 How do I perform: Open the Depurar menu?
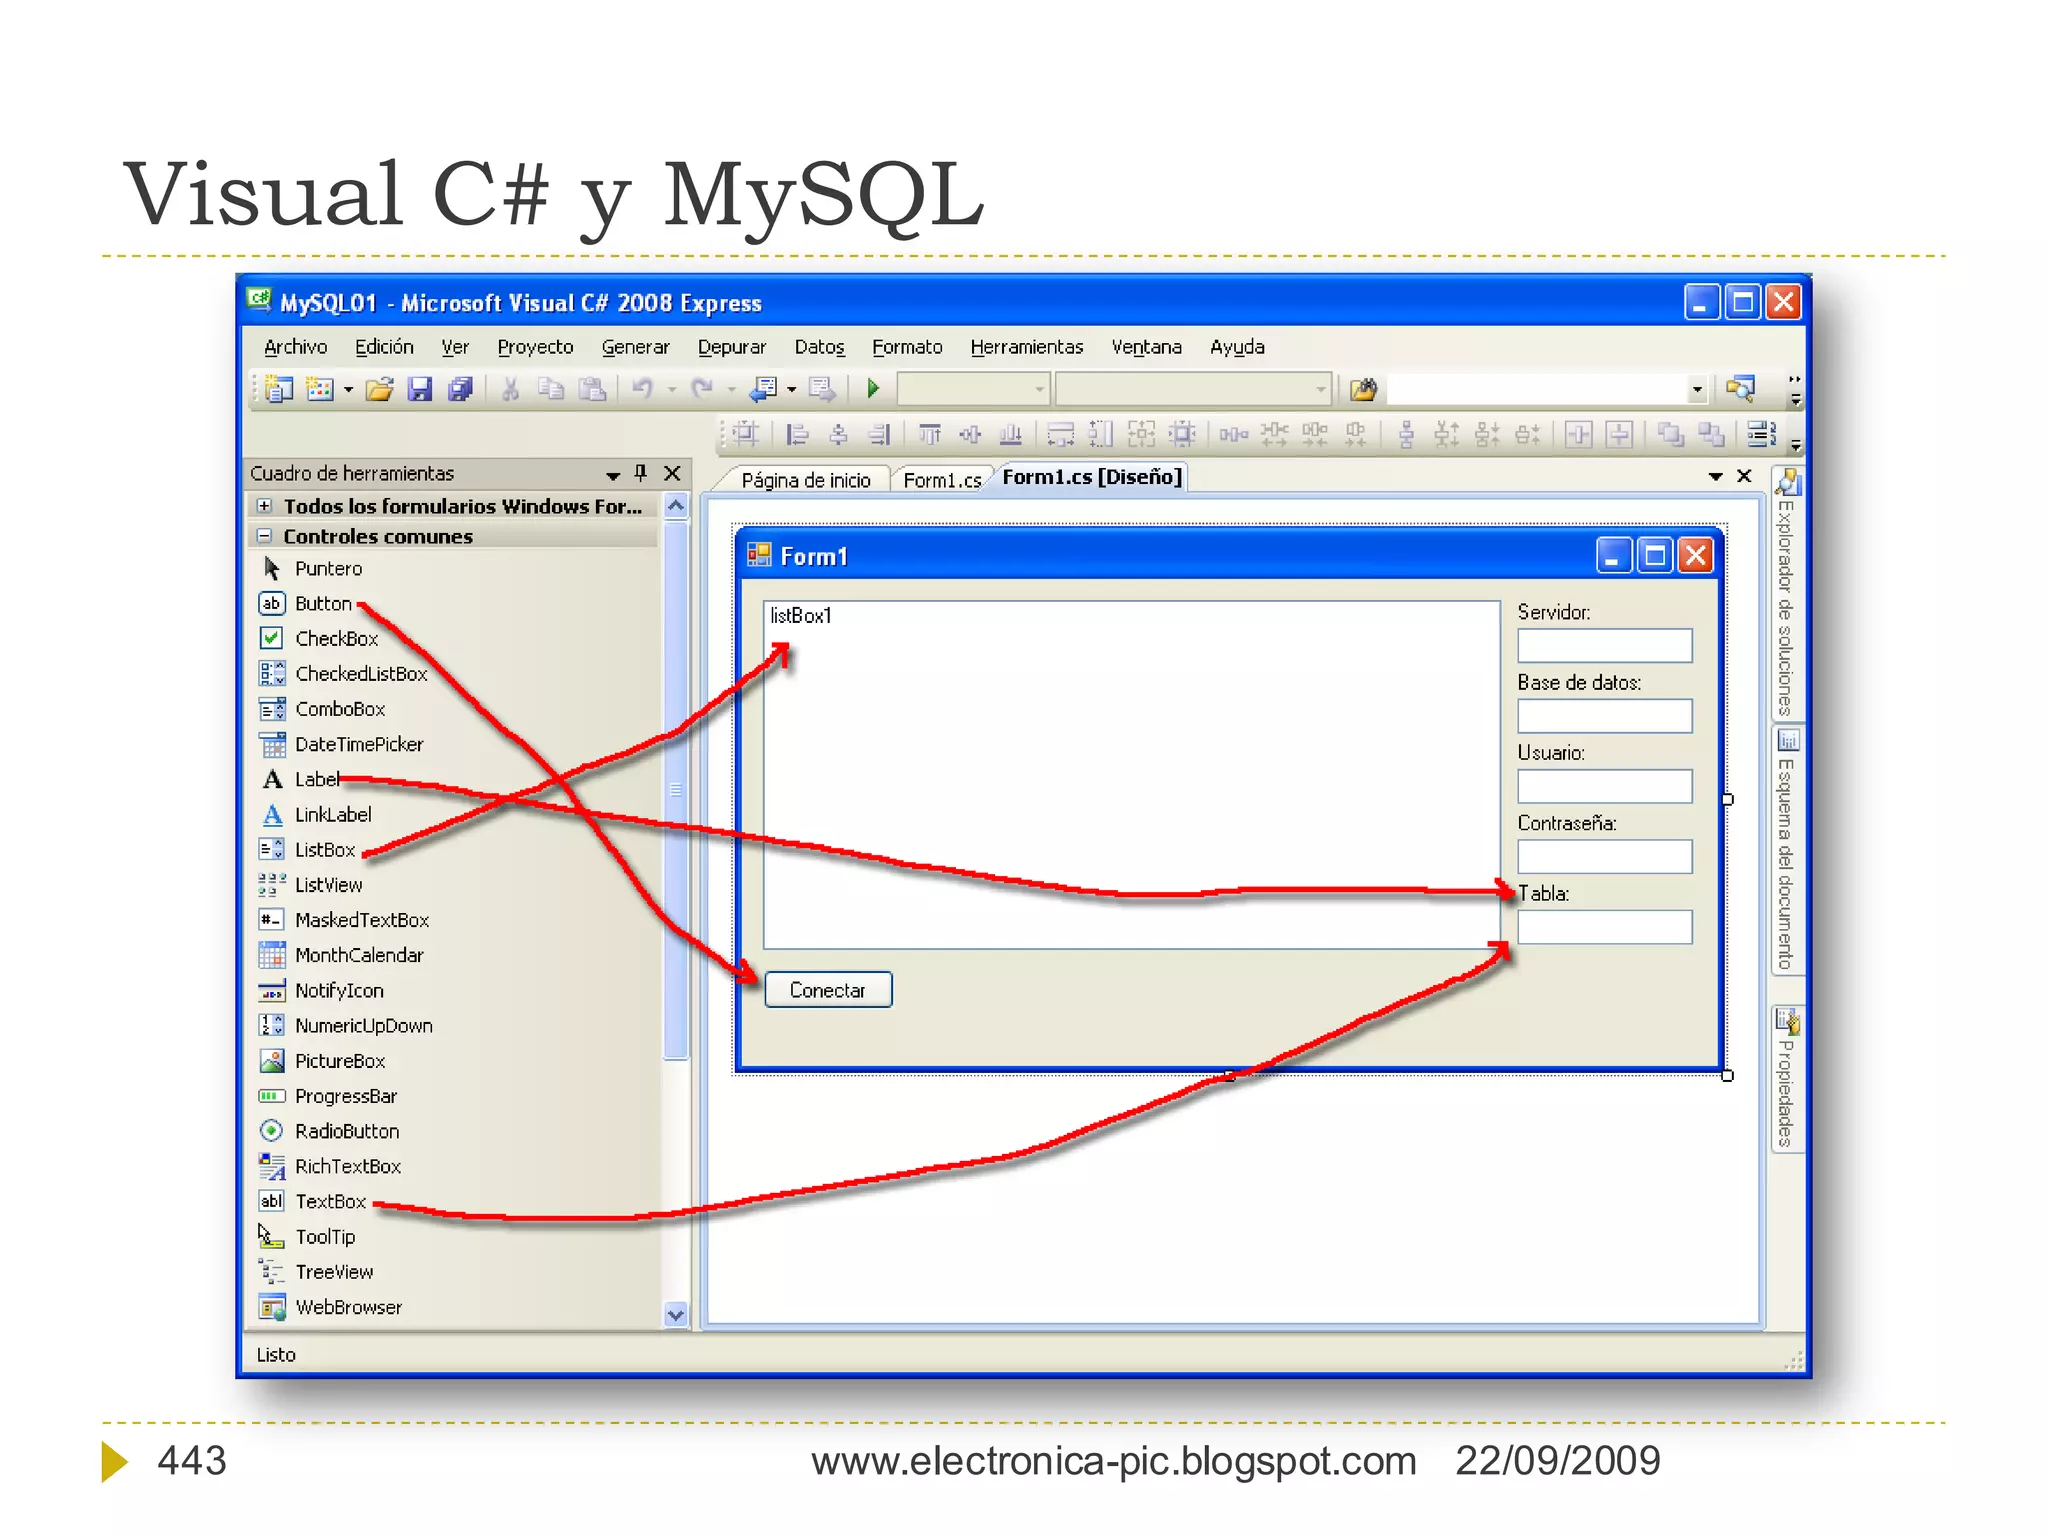731,347
